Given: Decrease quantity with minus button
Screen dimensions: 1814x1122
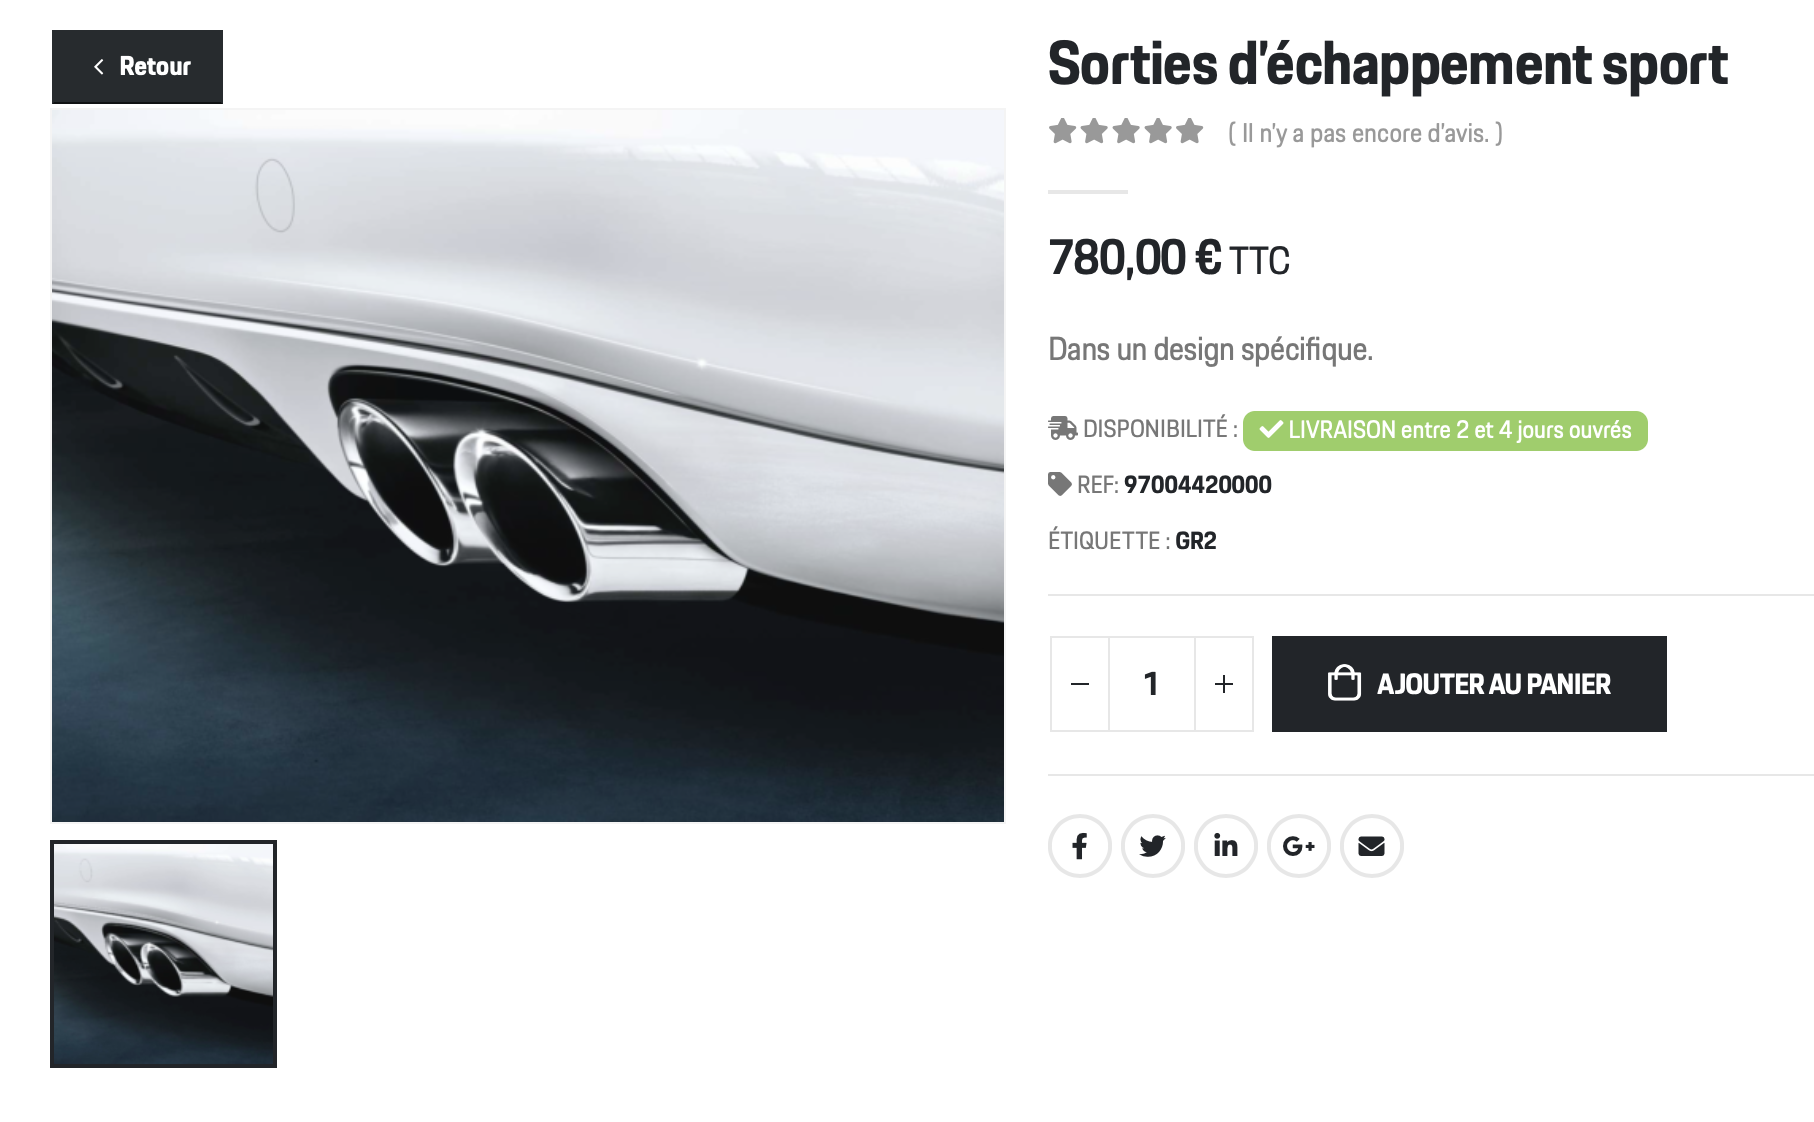Looking at the screenshot, I should (x=1080, y=684).
